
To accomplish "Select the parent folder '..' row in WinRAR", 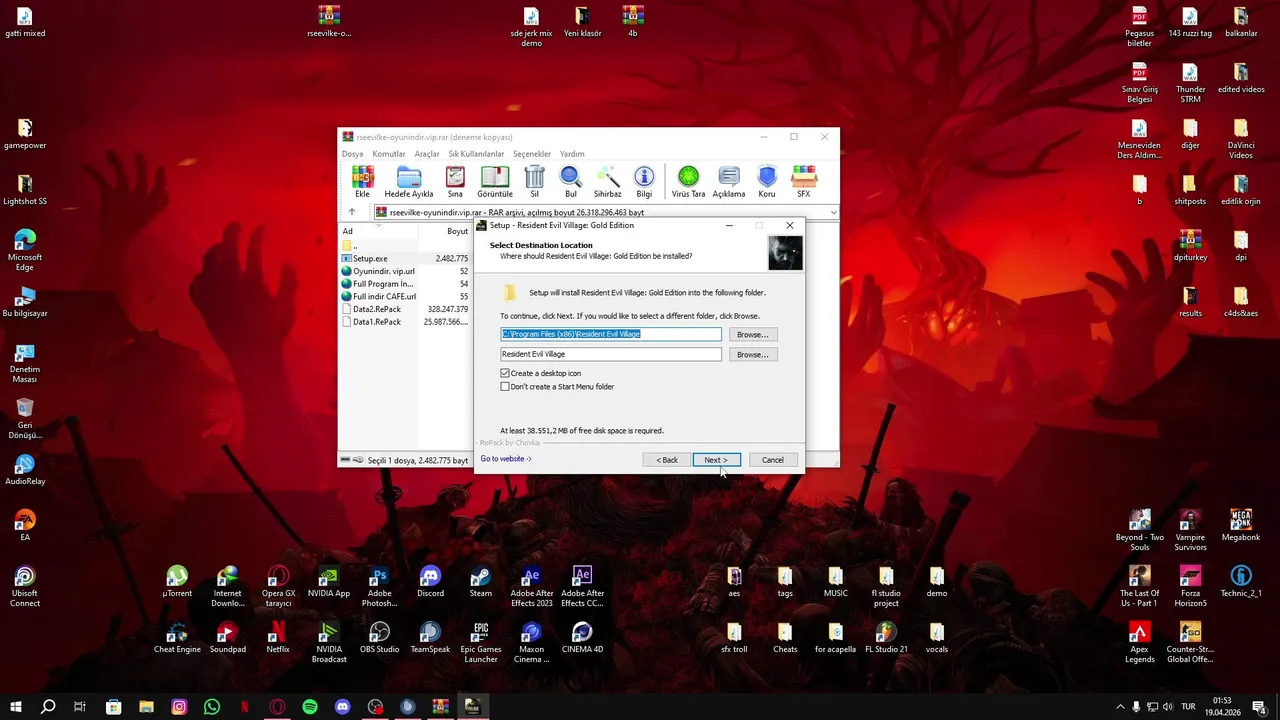I will pos(406,245).
